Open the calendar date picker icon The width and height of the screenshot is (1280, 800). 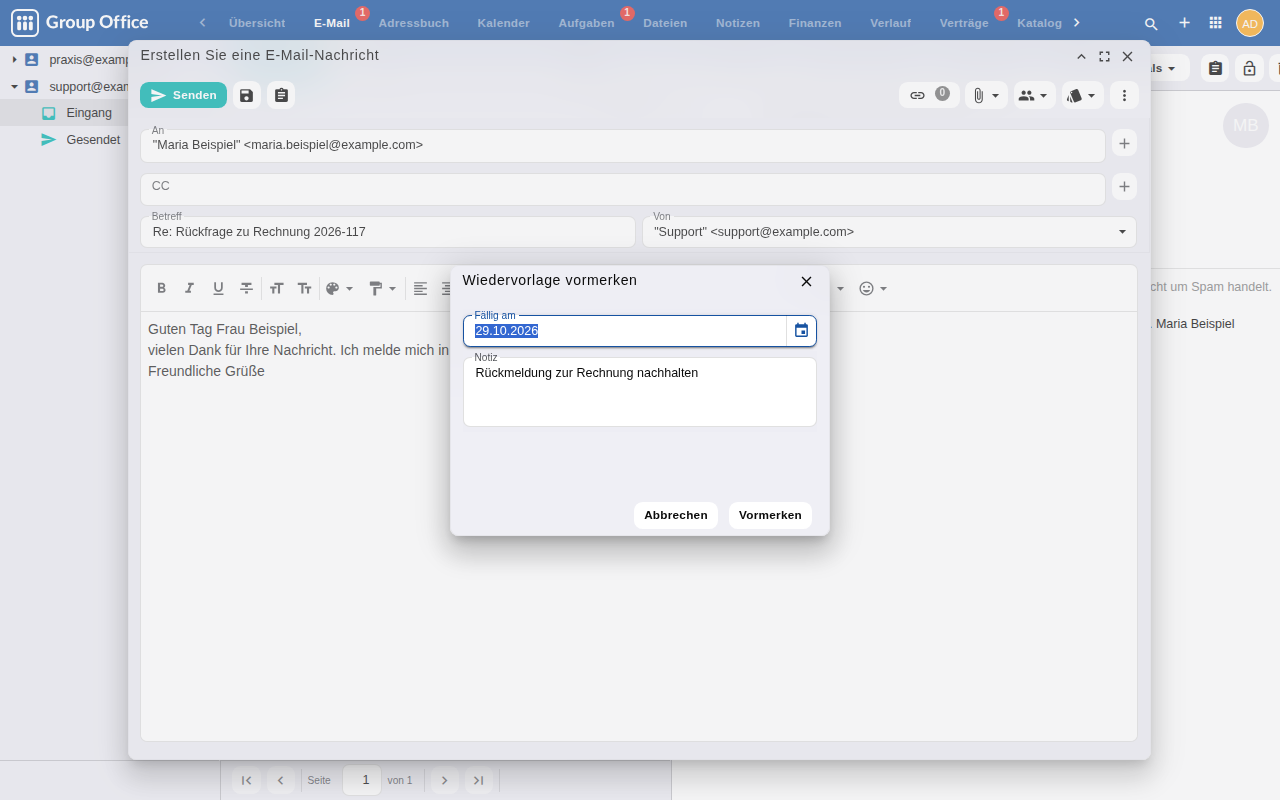coord(801,330)
